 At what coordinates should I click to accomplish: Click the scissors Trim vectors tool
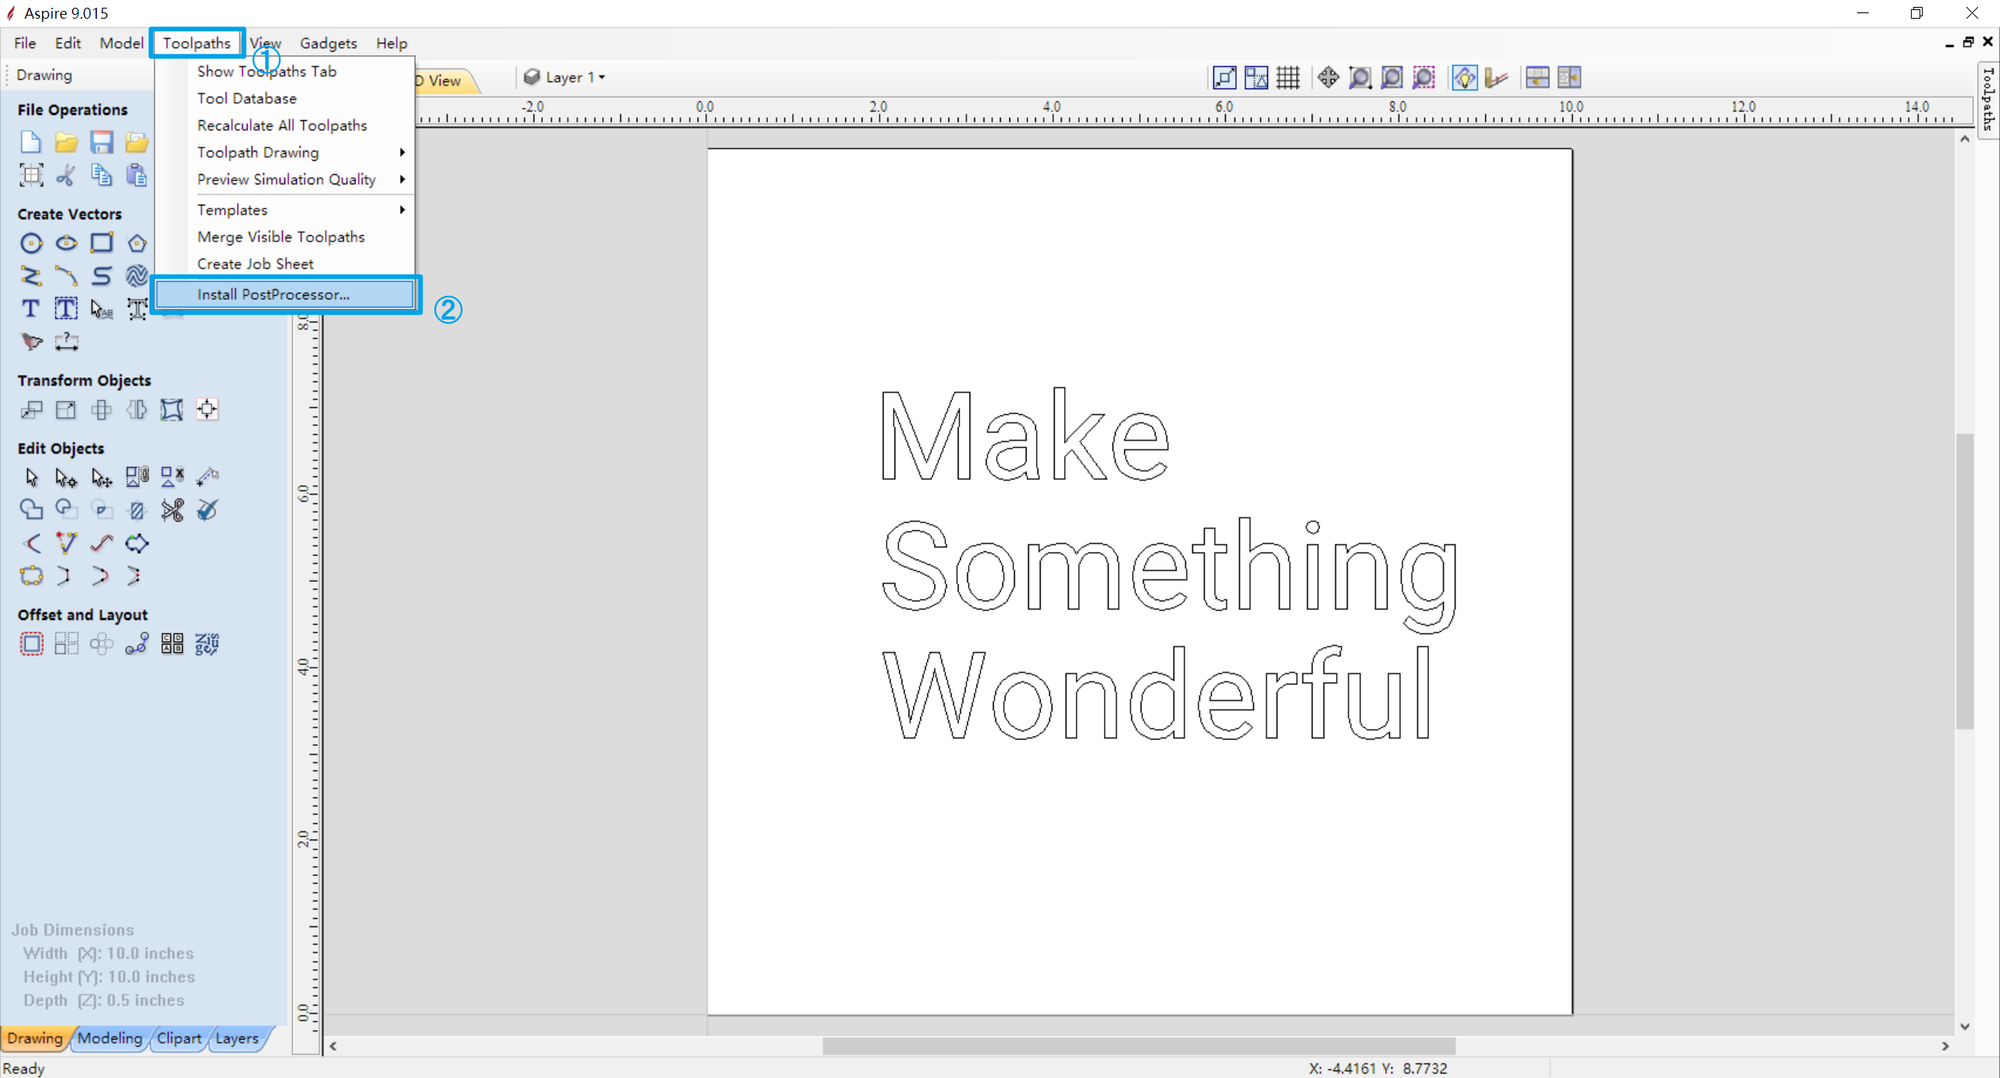(172, 510)
